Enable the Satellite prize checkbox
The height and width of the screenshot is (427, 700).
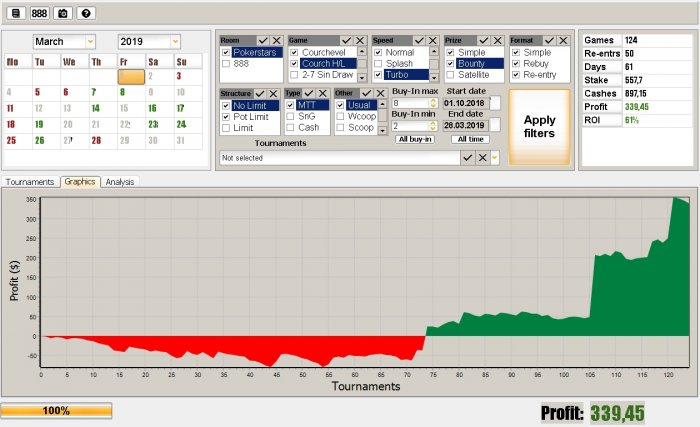point(450,75)
